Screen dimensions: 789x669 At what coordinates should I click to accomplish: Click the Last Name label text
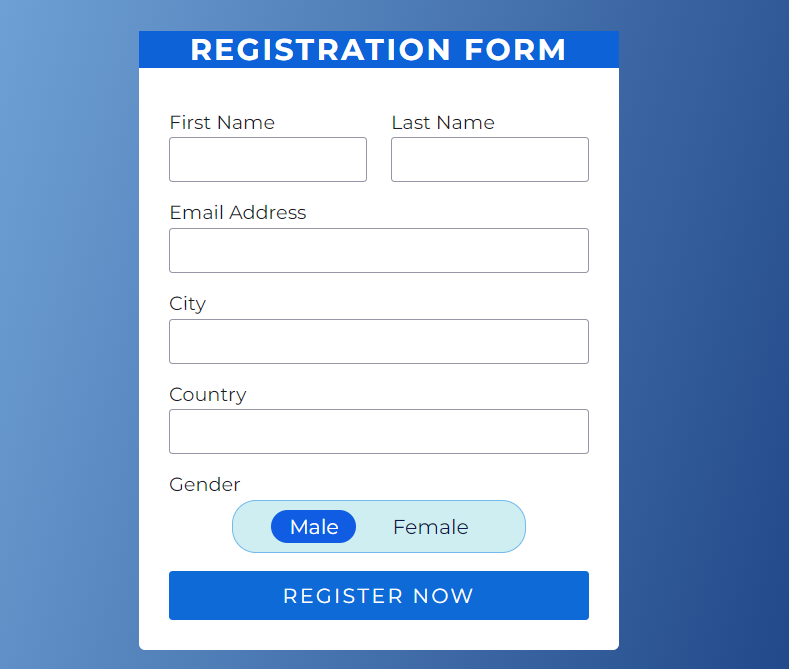tap(443, 122)
